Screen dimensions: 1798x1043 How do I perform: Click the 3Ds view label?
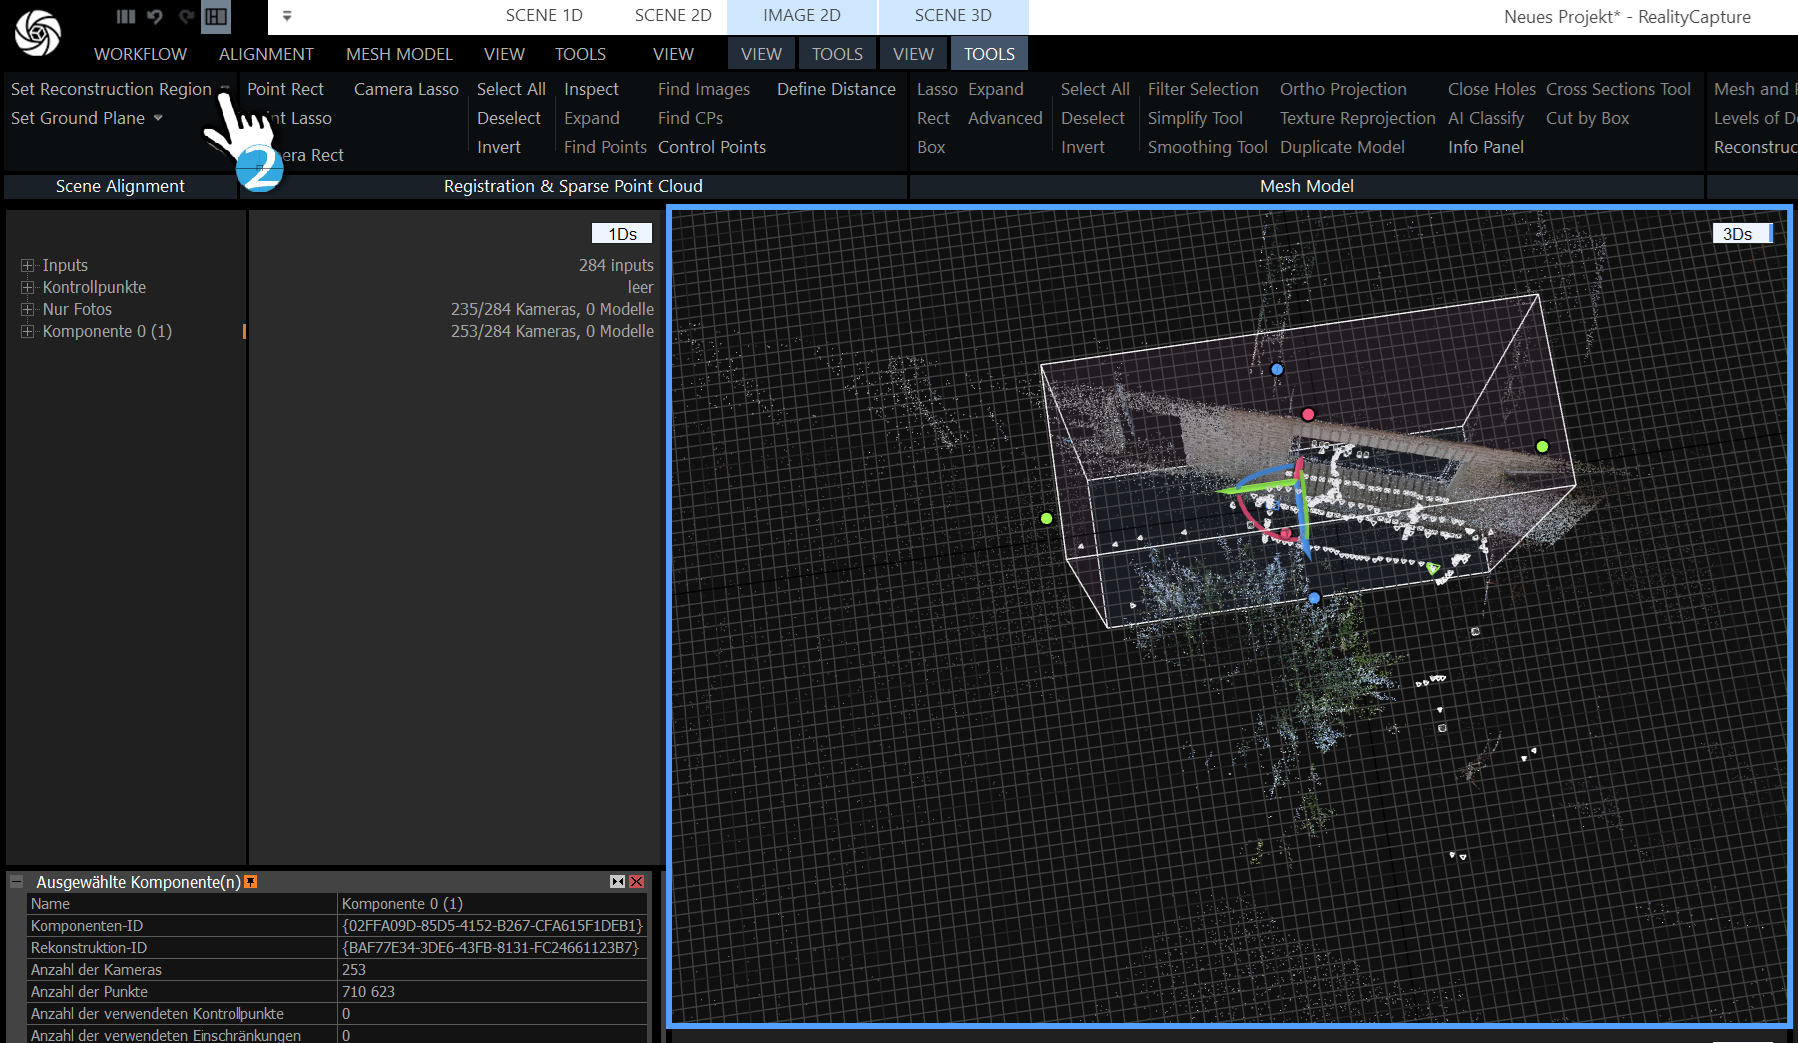tap(1741, 233)
